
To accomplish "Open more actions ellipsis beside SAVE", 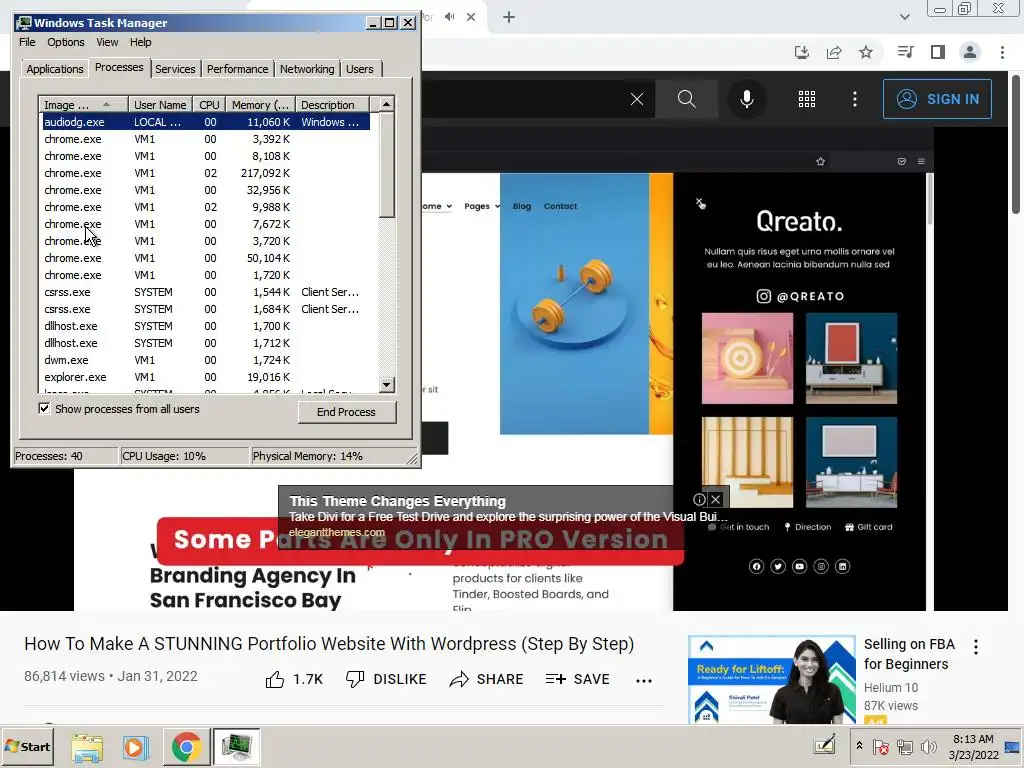I will click(644, 680).
